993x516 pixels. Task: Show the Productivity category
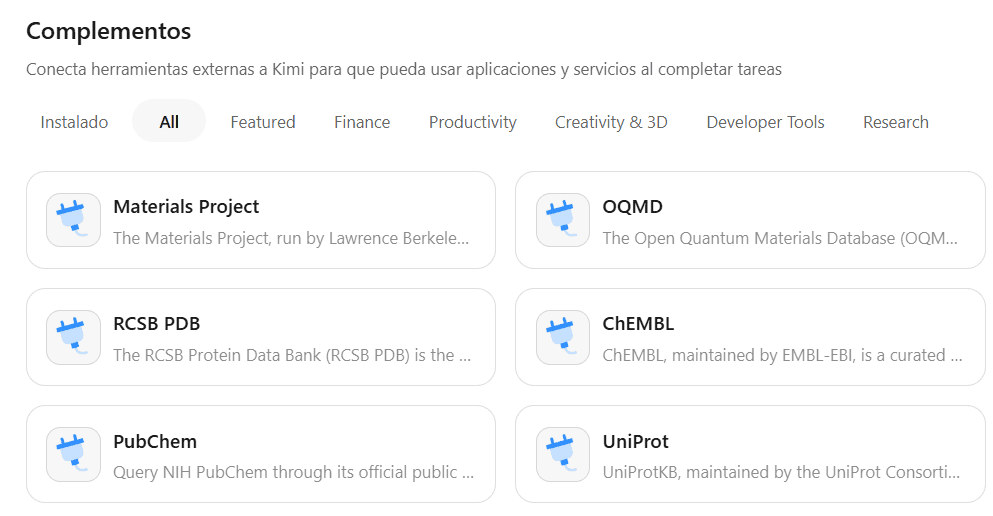coord(473,122)
